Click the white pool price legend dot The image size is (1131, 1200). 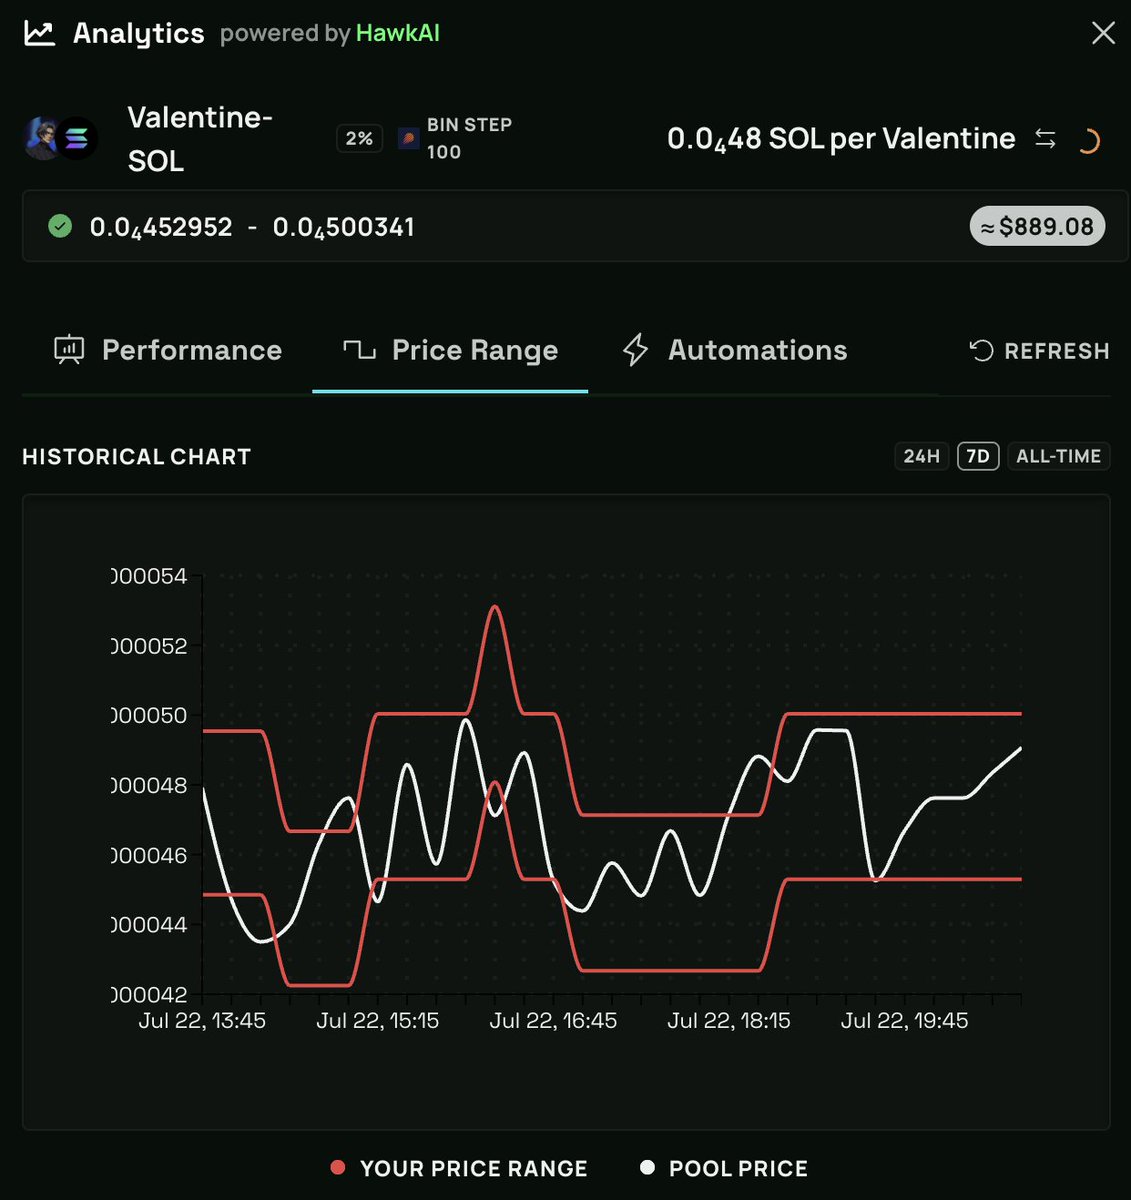[x=647, y=1167]
